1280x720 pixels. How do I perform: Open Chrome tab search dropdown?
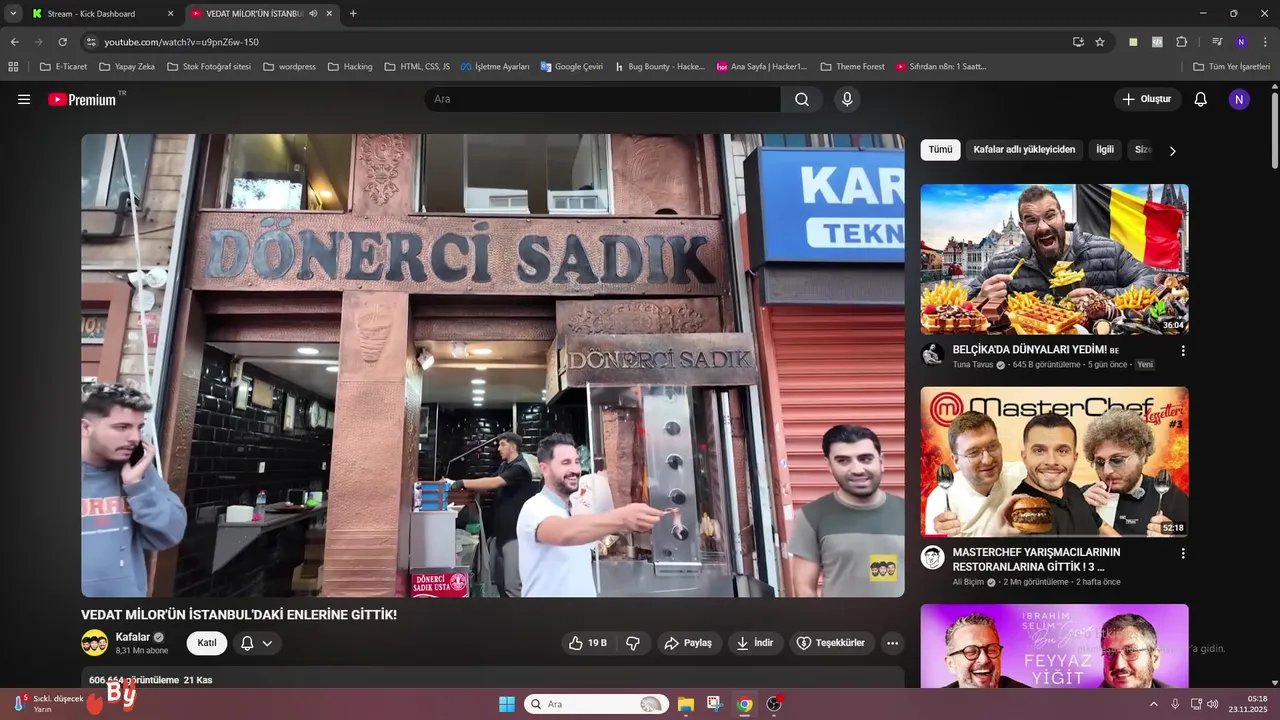13,13
